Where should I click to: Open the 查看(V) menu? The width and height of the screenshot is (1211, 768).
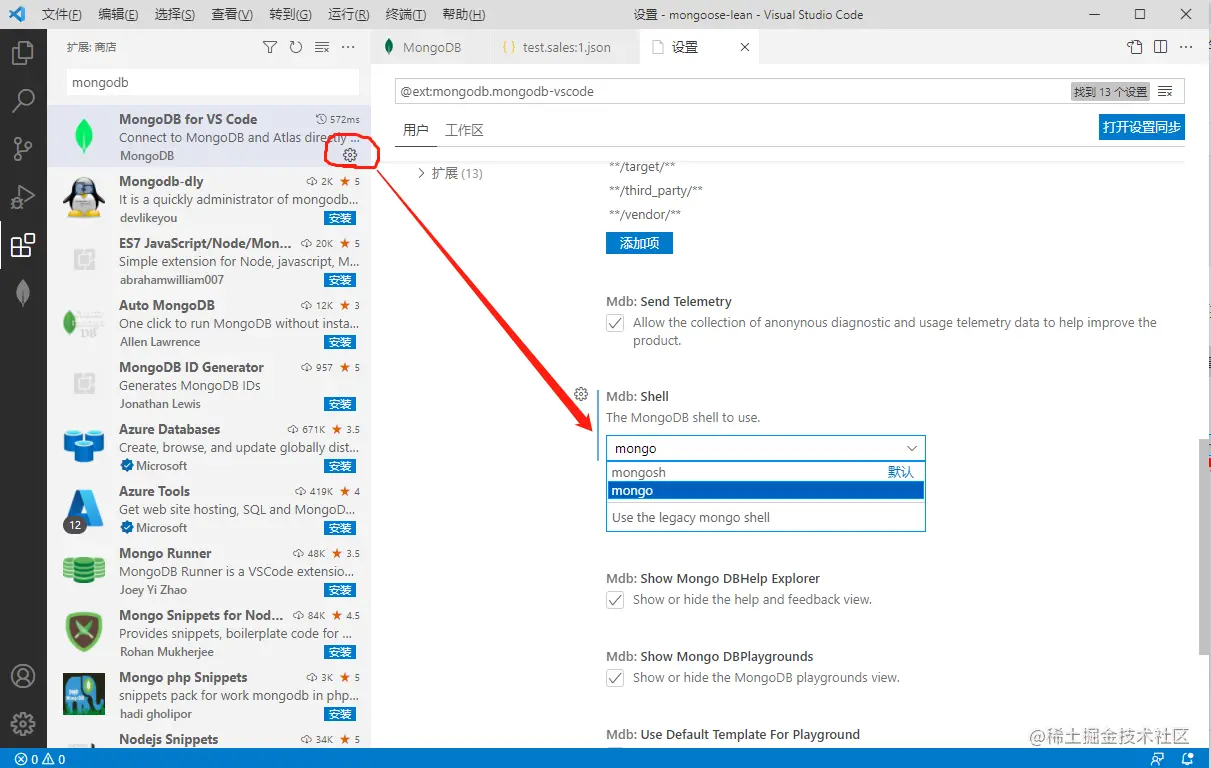(x=232, y=15)
